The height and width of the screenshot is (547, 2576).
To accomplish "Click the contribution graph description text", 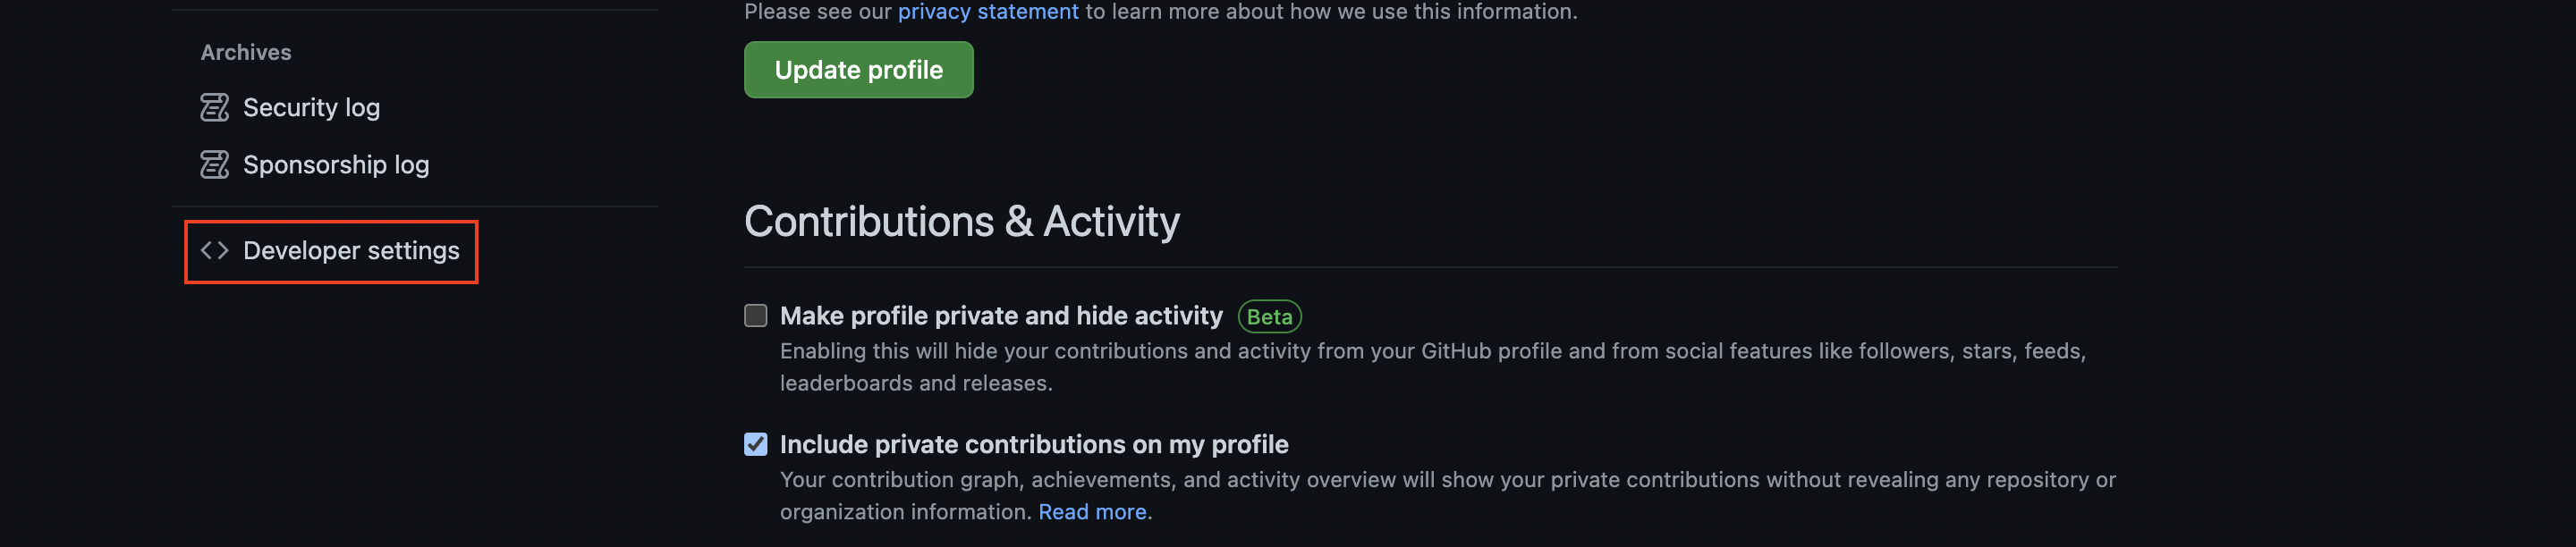I will [x=1448, y=496].
